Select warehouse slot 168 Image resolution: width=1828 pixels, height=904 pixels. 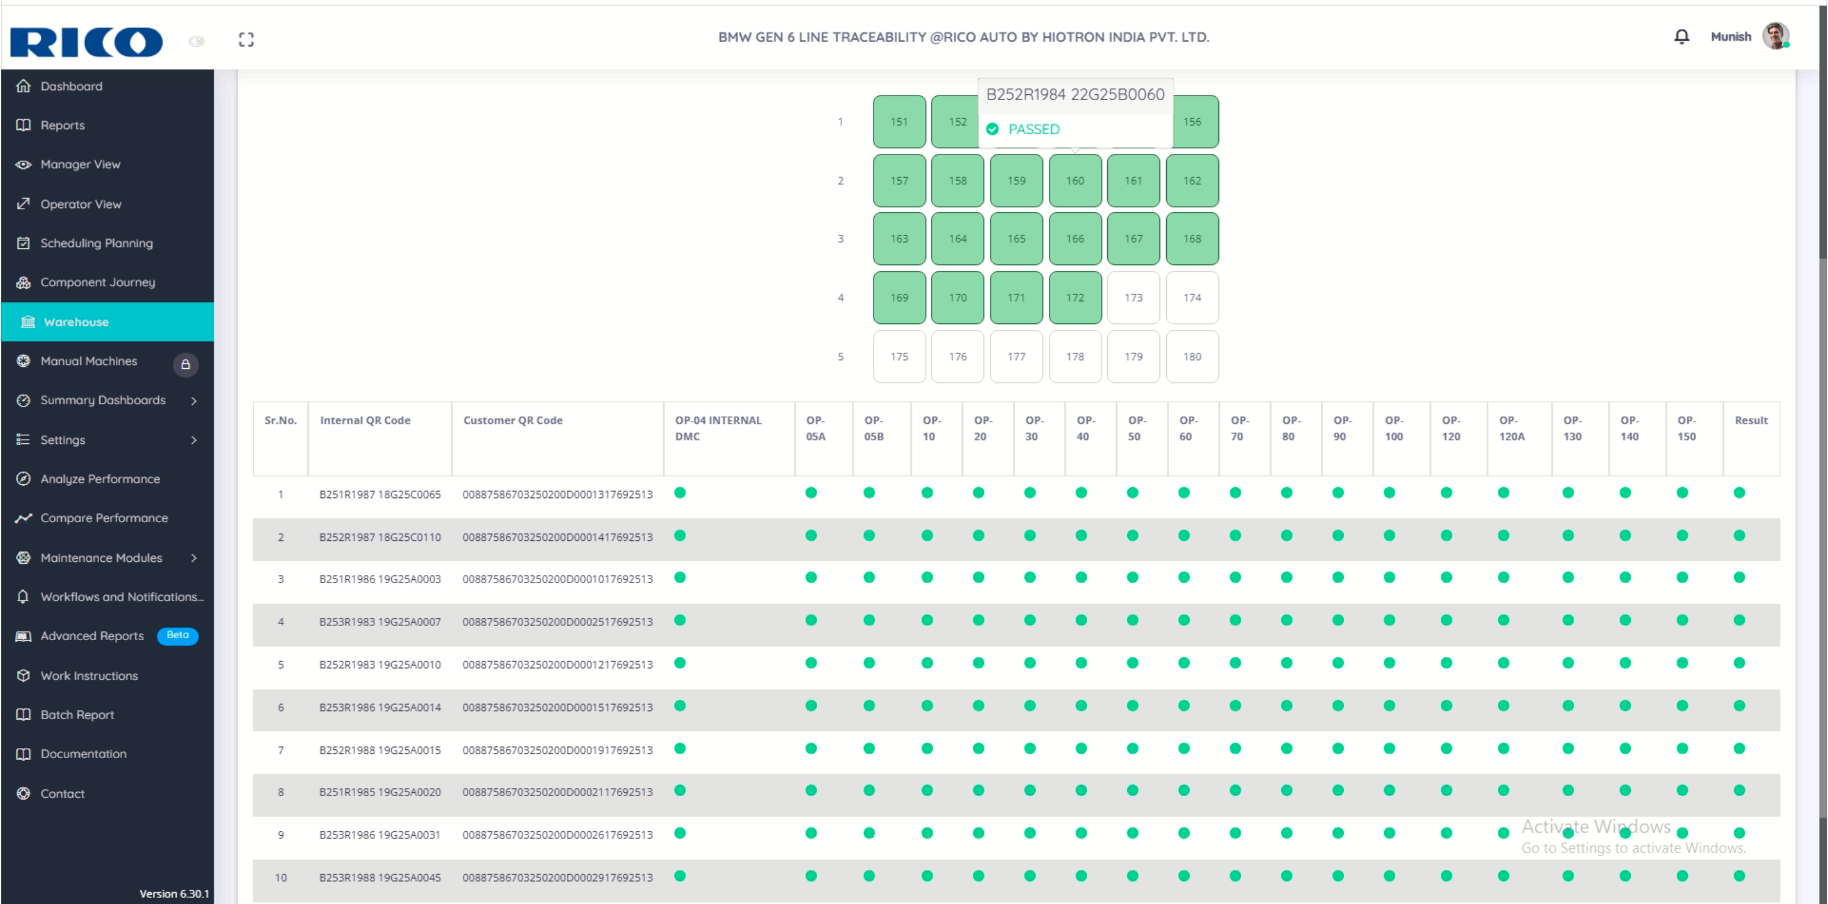(1192, 239)
